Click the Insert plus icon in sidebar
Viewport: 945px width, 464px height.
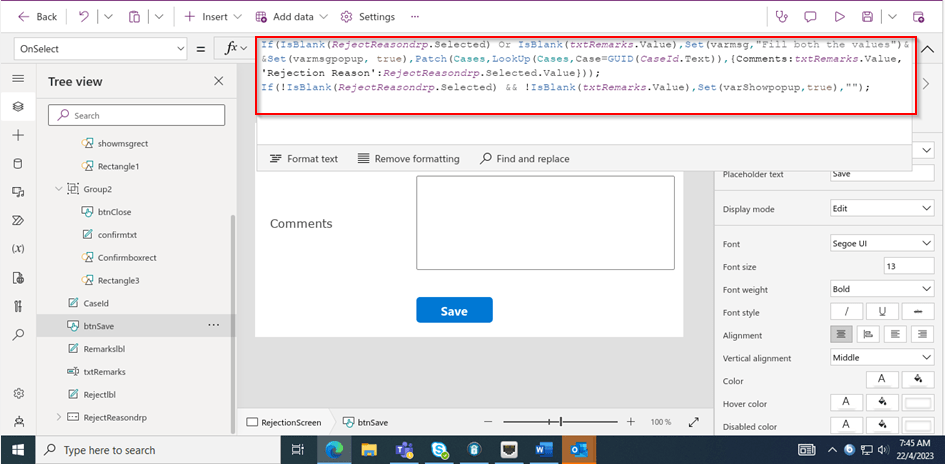coord(18,135)
